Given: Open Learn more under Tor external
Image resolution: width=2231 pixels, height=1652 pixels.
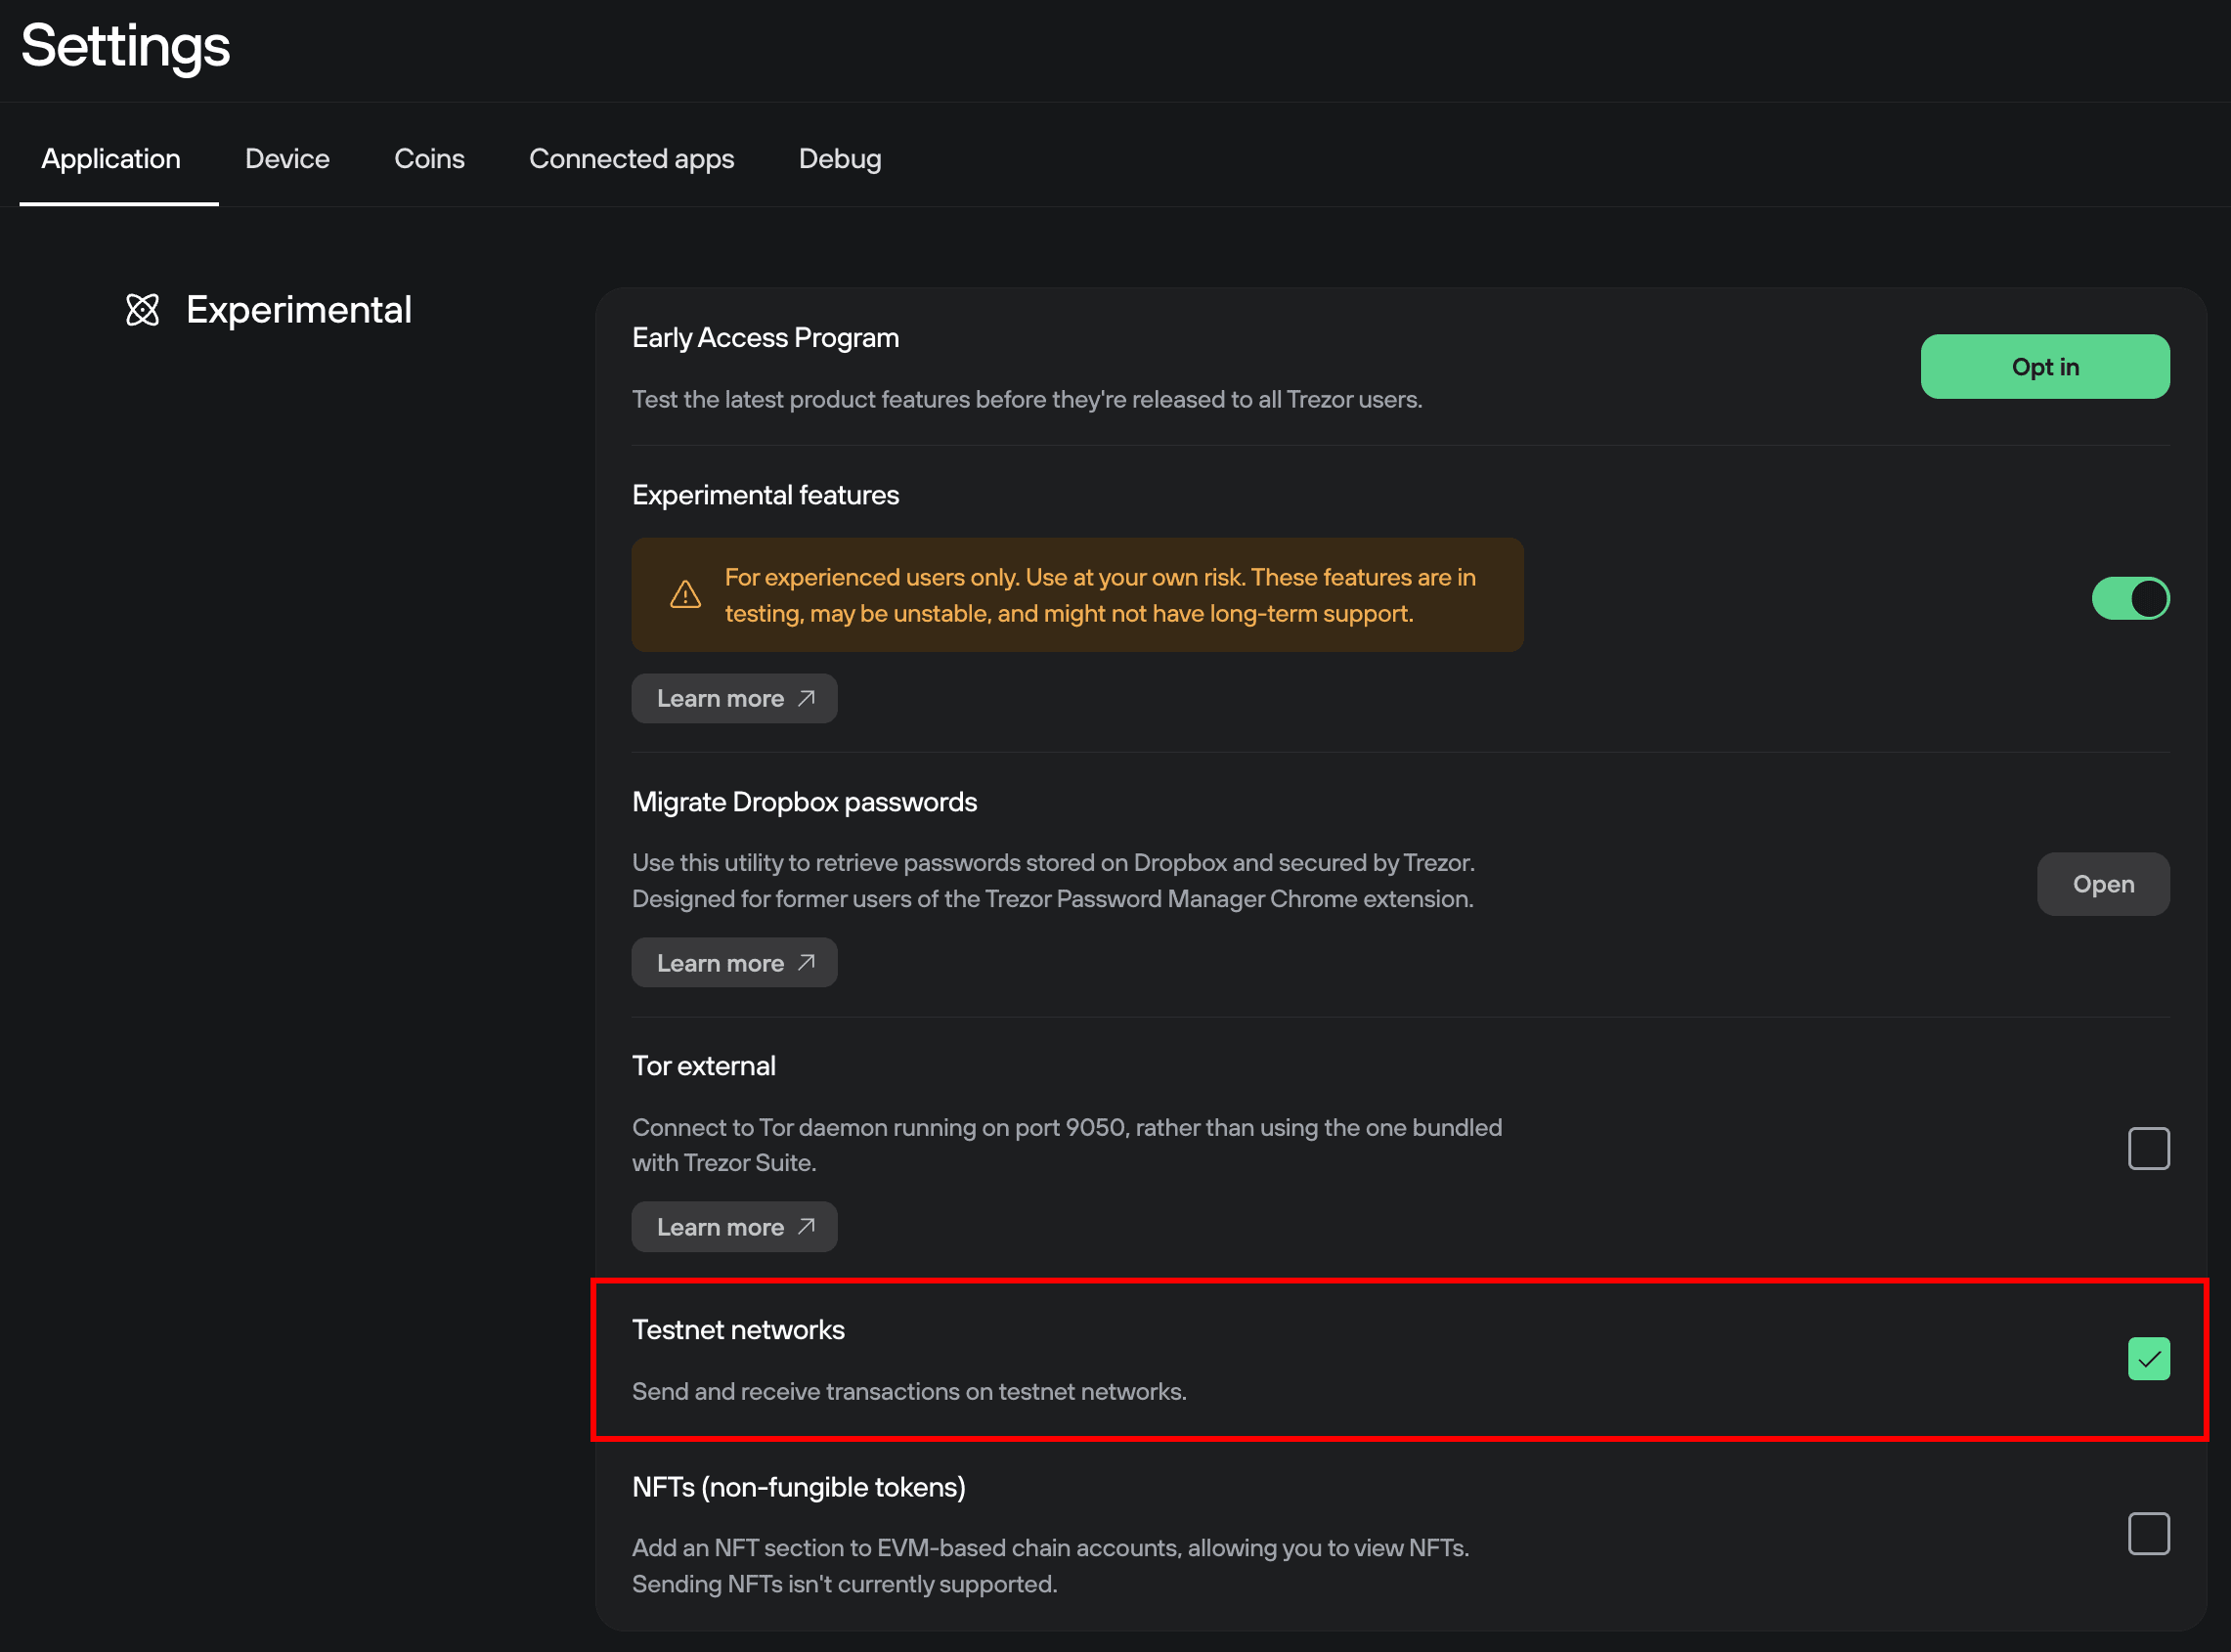Looking at the screenshot, I should pyautogui.click(x=733, y=1226).
